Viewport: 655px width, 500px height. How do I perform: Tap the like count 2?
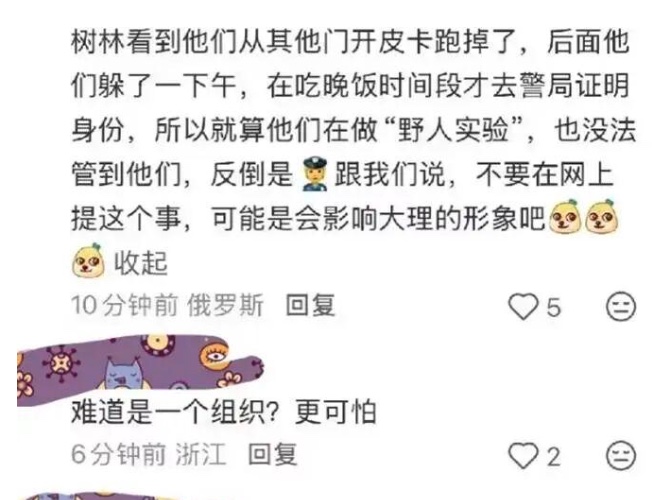(x=553, y=456)
